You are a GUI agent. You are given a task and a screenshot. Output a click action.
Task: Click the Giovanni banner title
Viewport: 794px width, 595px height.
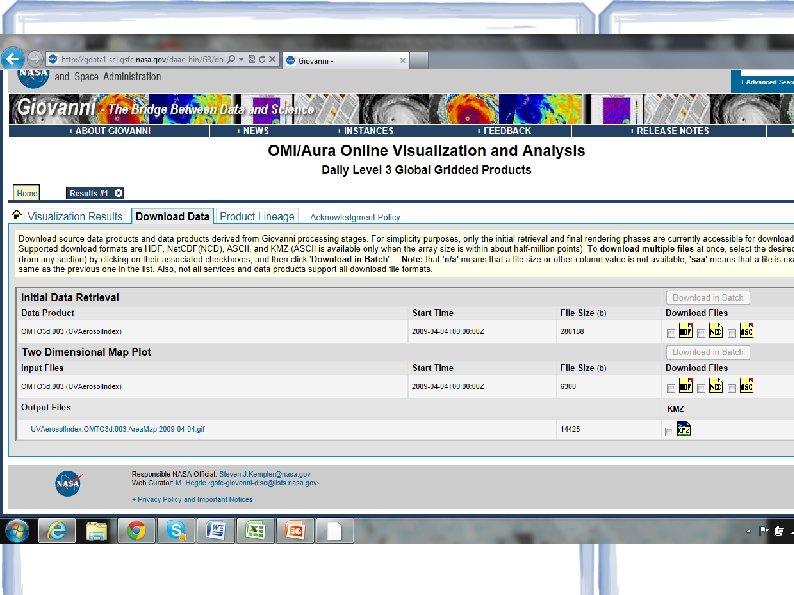56,107
